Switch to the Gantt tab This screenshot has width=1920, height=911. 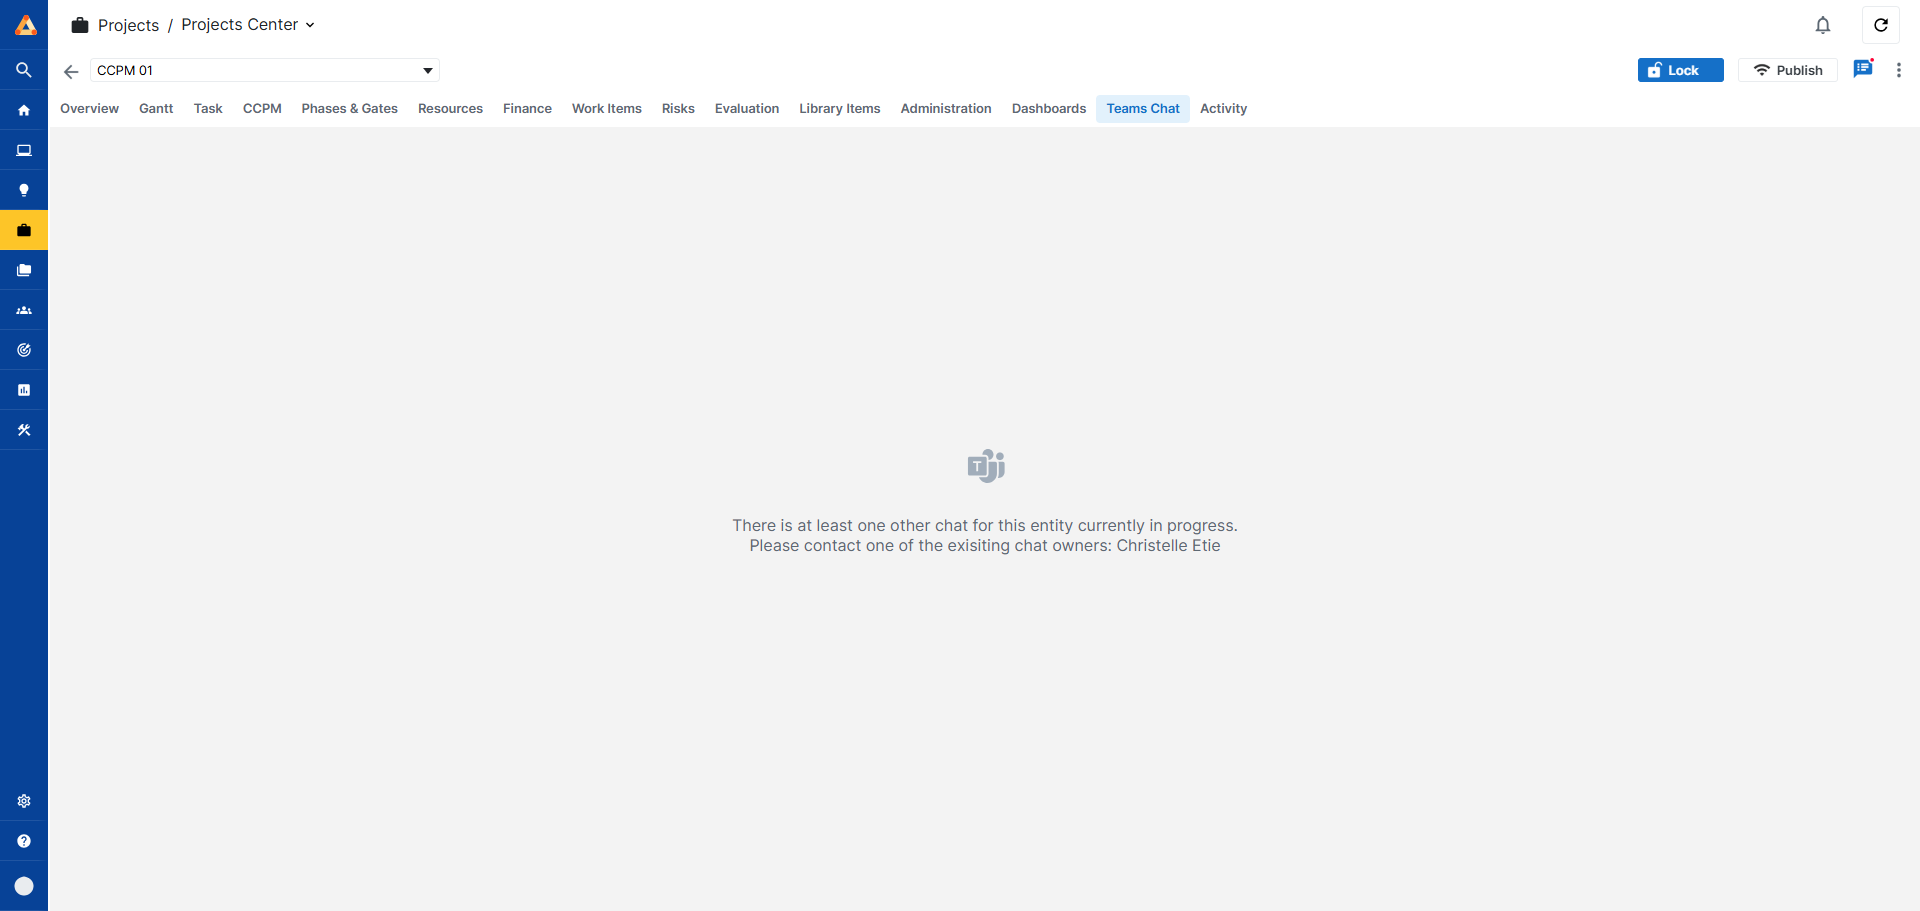coord(156,108)
